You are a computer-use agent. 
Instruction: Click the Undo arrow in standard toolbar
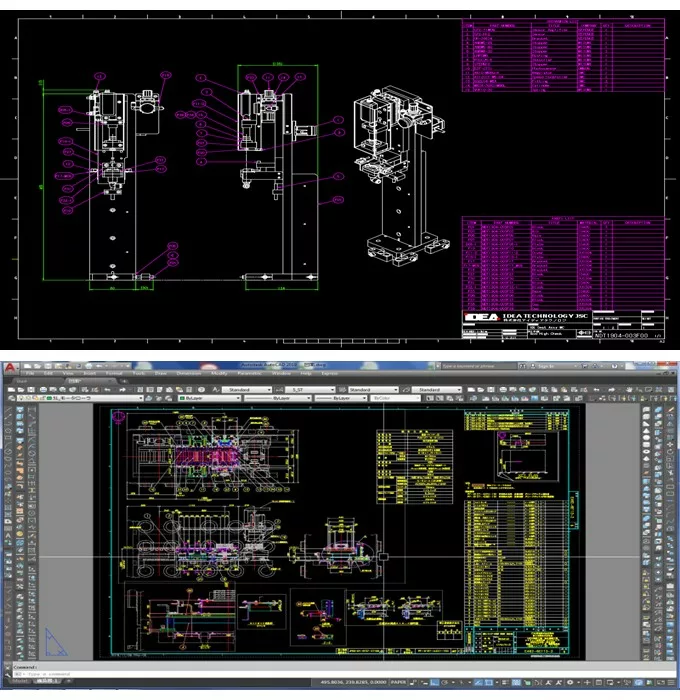108,390
